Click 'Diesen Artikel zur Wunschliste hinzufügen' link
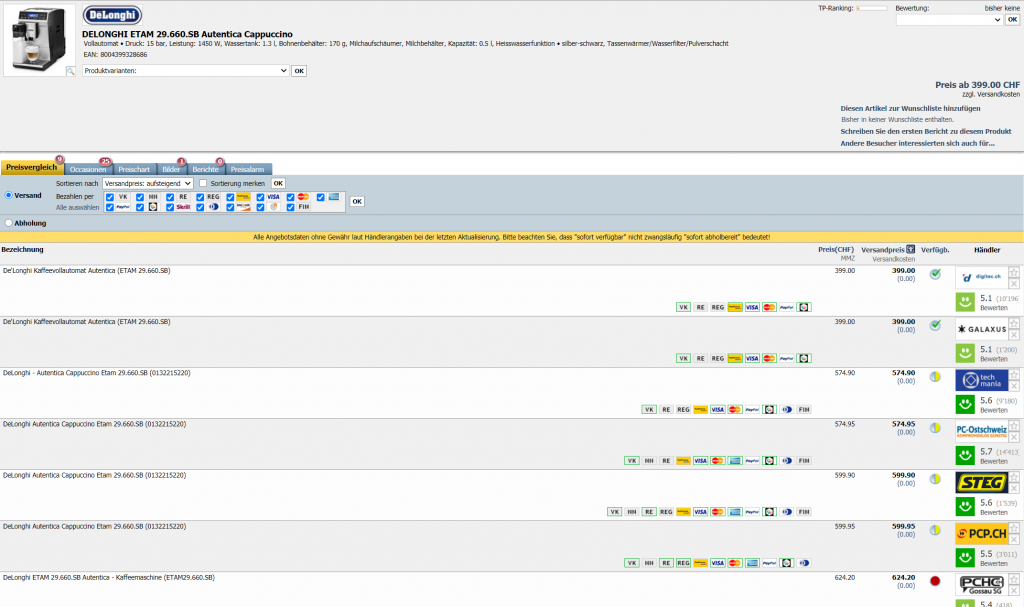The height and width of the screenshot is (607, 1024). coord(910,108)
